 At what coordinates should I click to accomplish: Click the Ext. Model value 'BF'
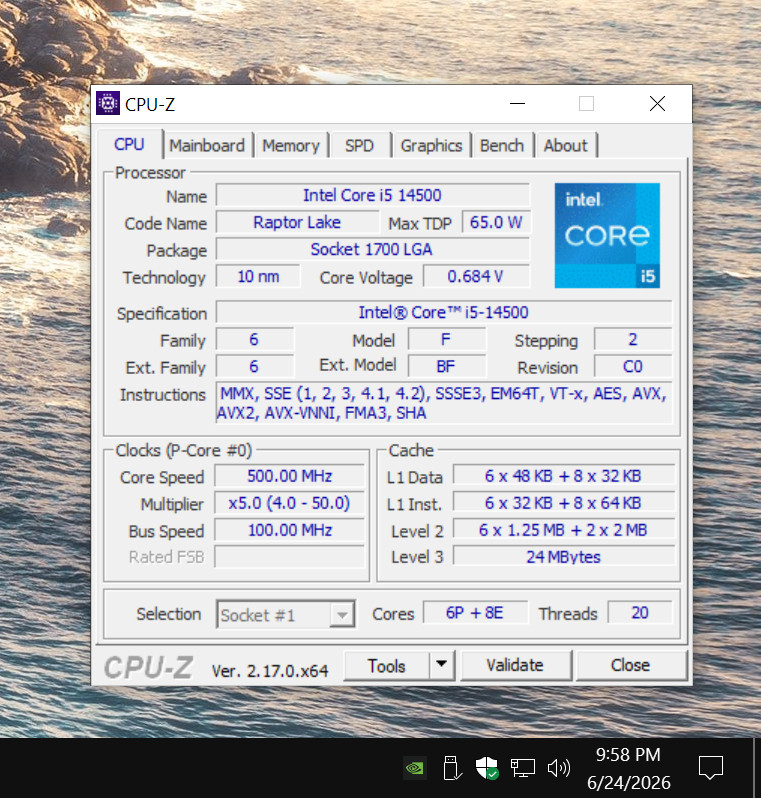446,366
